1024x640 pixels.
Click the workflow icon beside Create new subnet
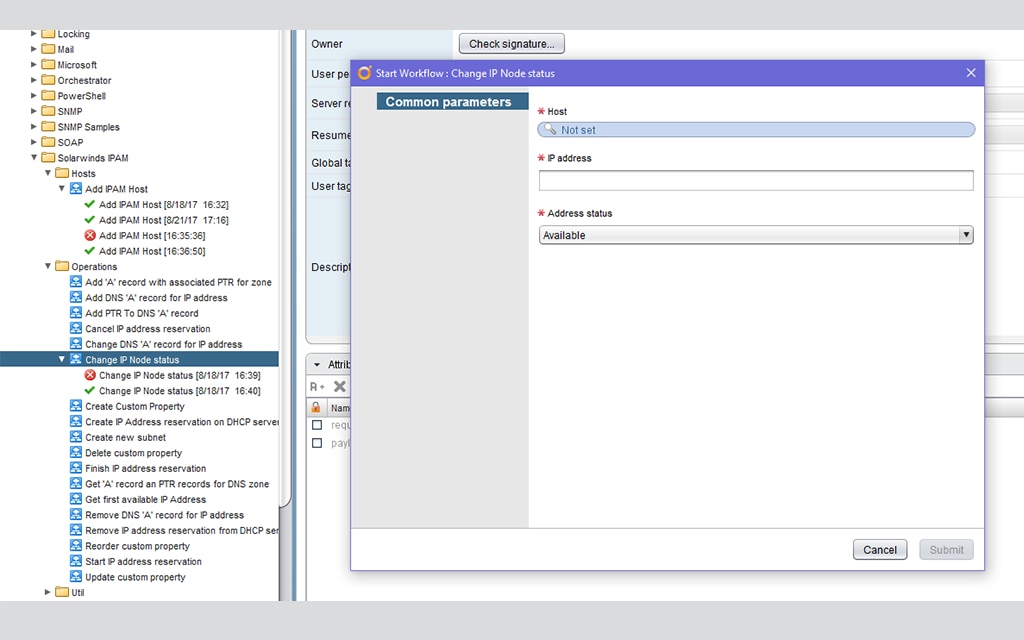click(x=77, y=437)
